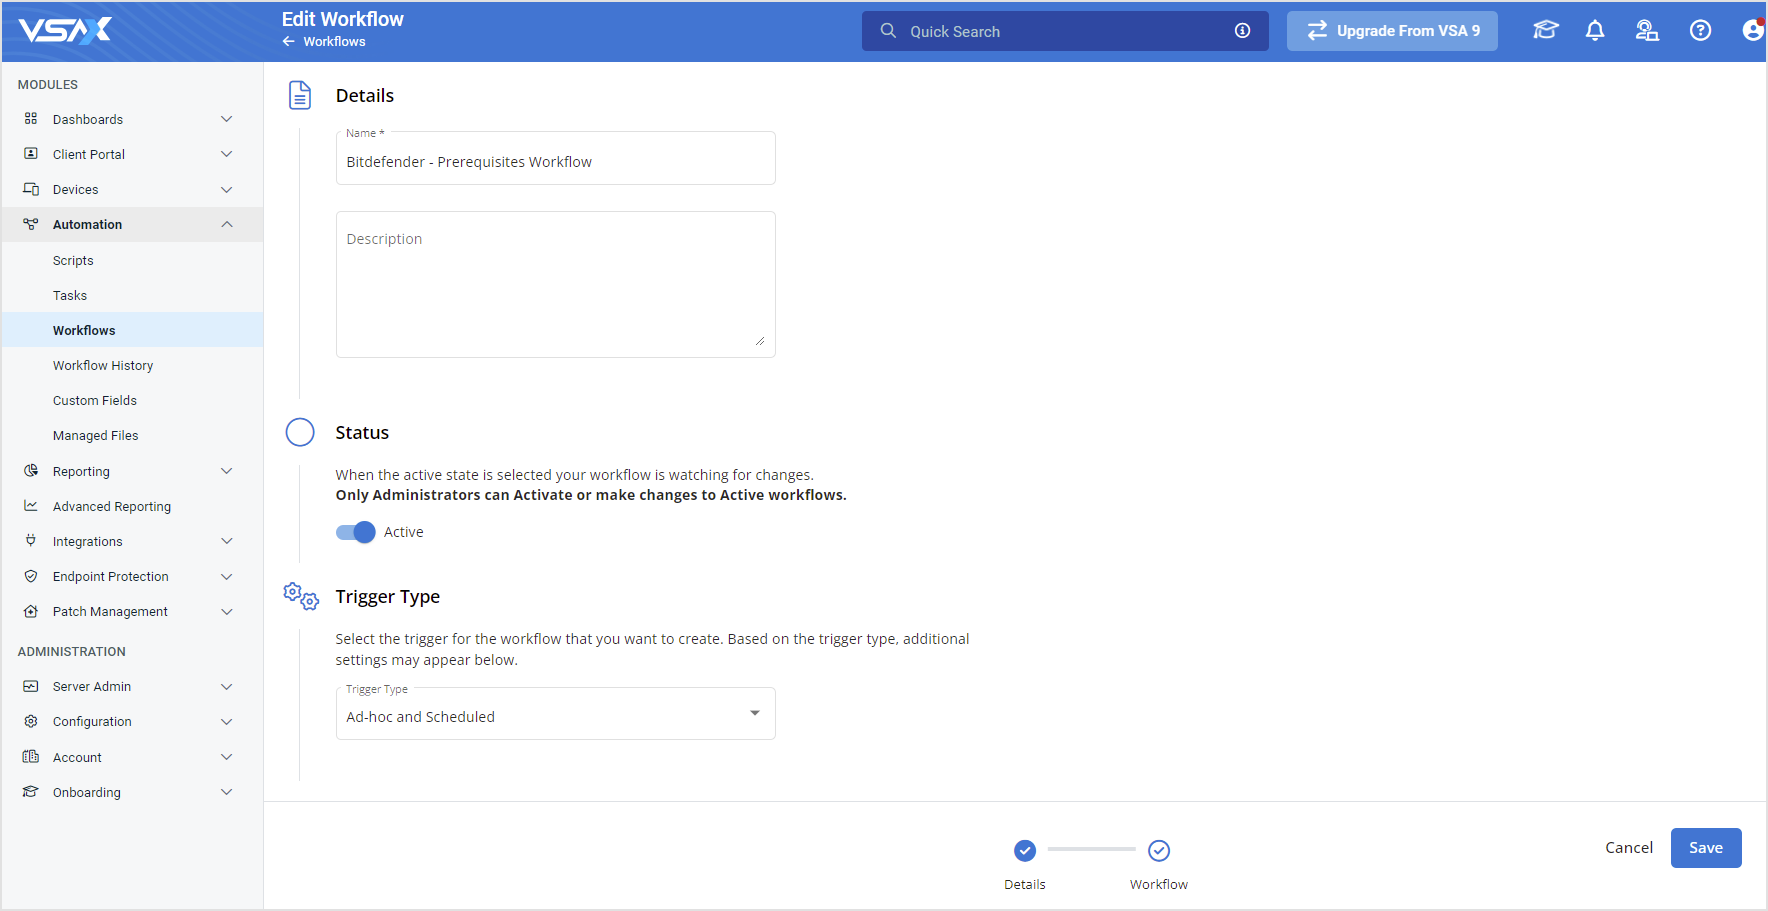Screen dimensions: 1768x911
Task: Click the info icon in Quick Search
Action: 1242,30
